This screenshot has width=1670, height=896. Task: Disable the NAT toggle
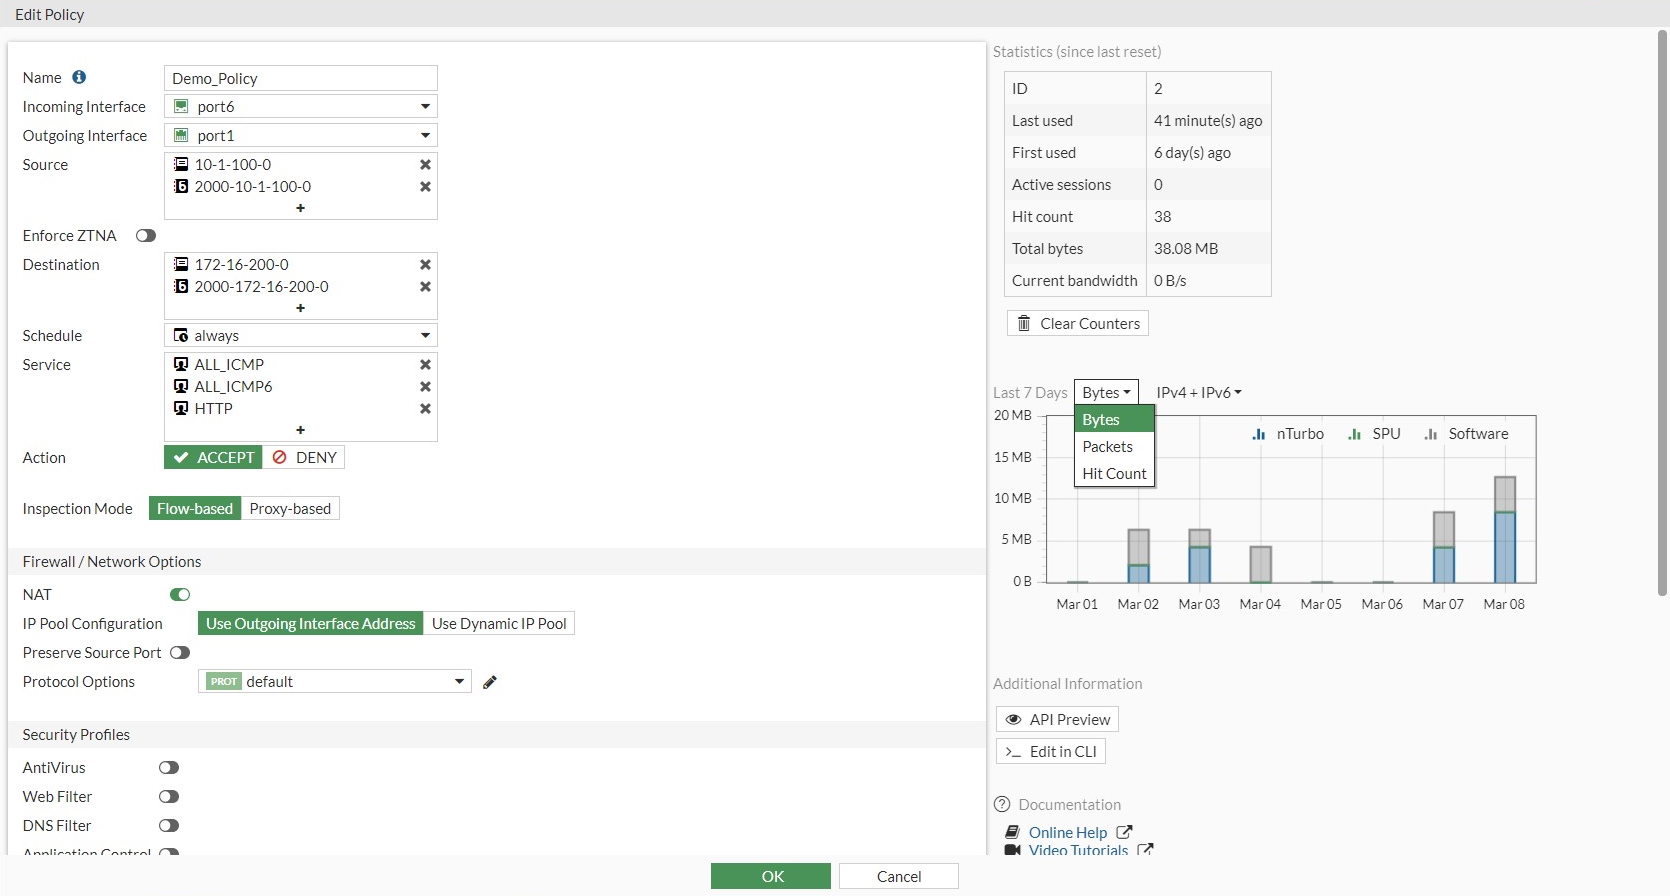pyautogui.click(x=180, y=595)
